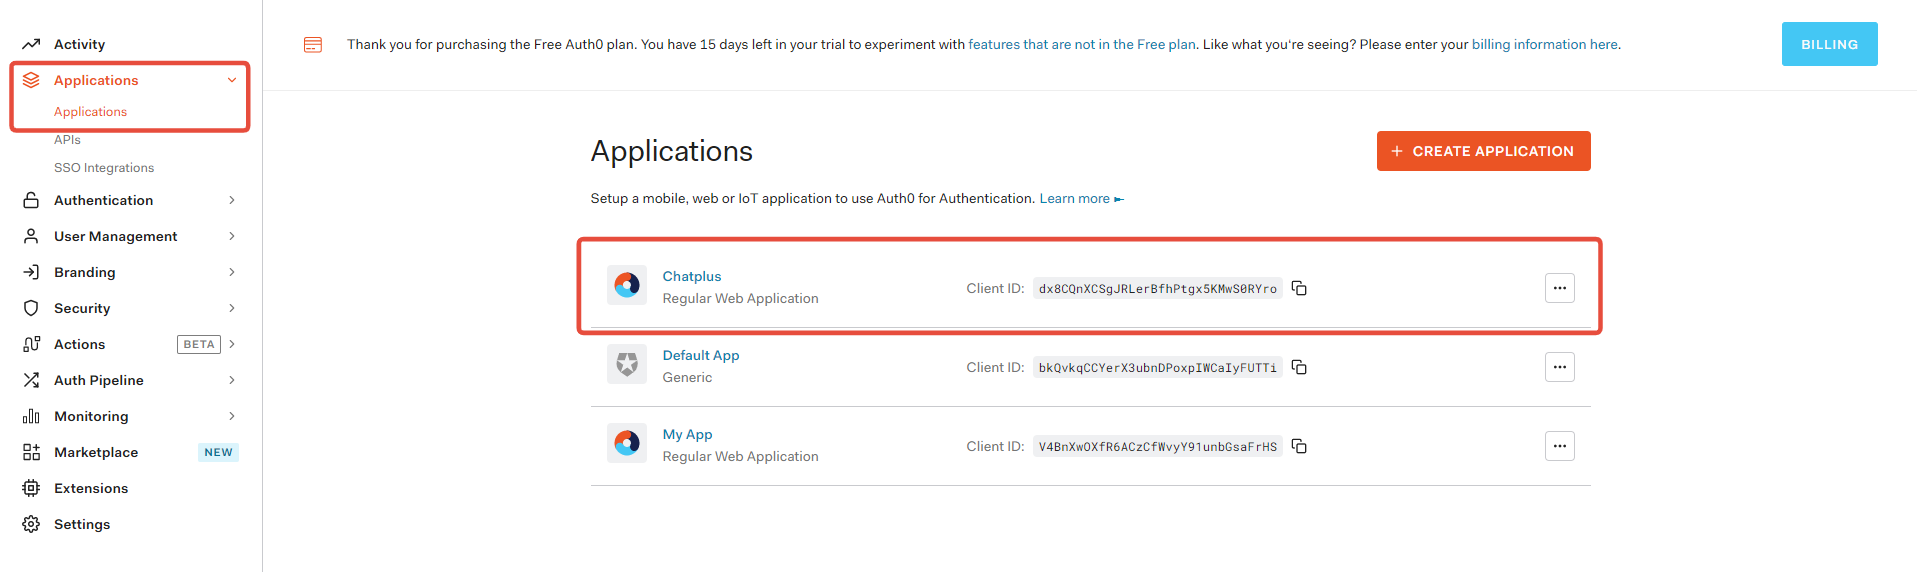Open Settings with the gear icon
This screenshot has height=572, width=1917.
coord(31,524)
